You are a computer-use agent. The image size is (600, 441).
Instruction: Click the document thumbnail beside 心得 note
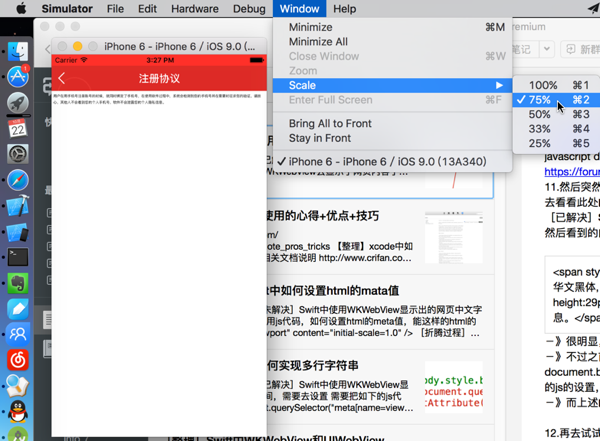tap(454, 237)
